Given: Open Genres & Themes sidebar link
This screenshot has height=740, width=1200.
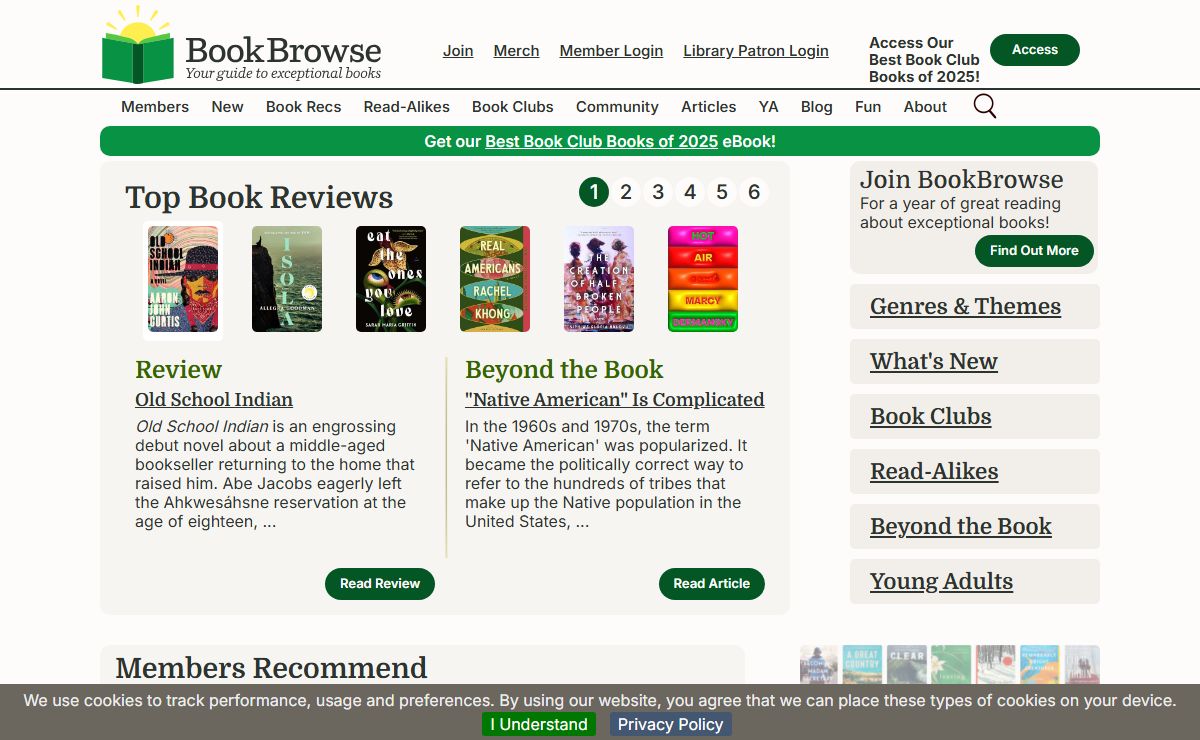Looking at the screenshot, I should point(965,307).
